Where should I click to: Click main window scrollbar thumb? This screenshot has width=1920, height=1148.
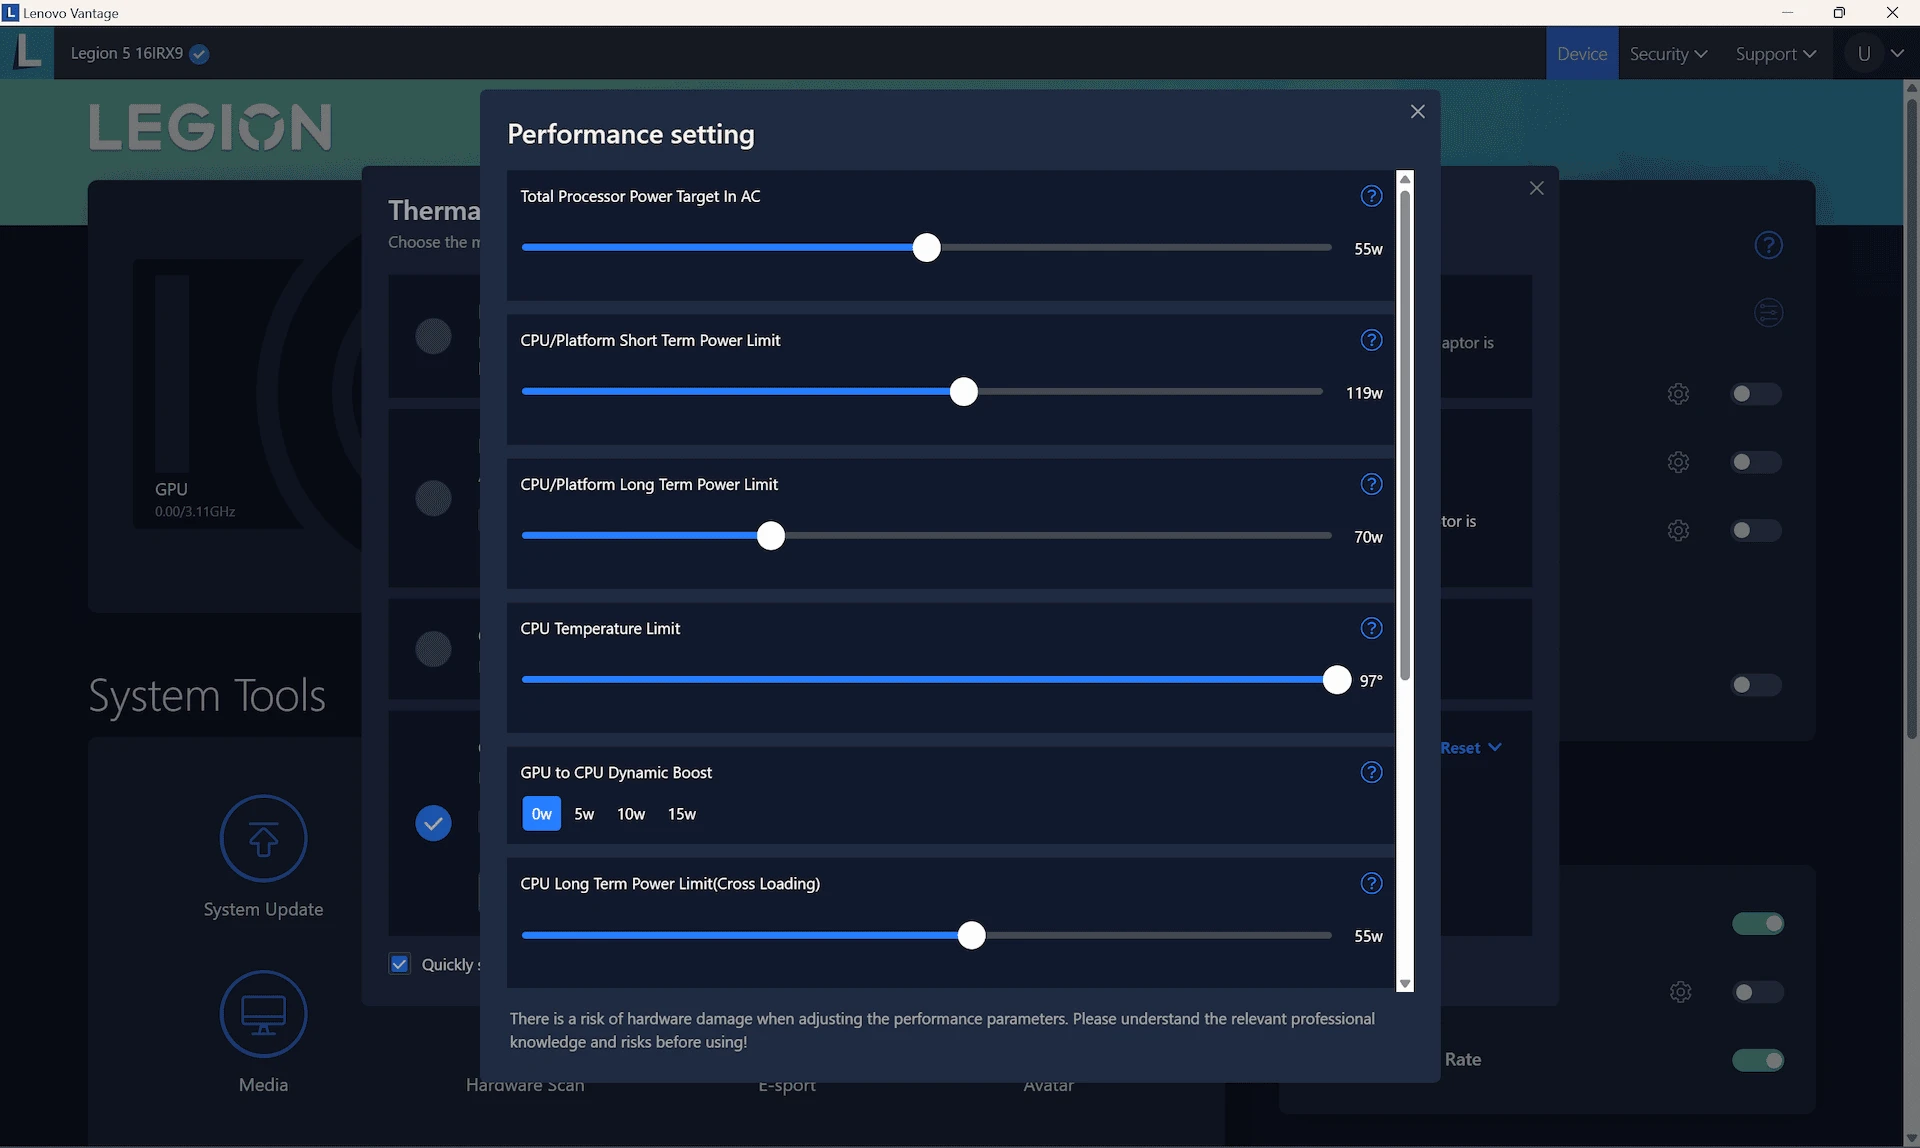click(x=1911, y=417)
